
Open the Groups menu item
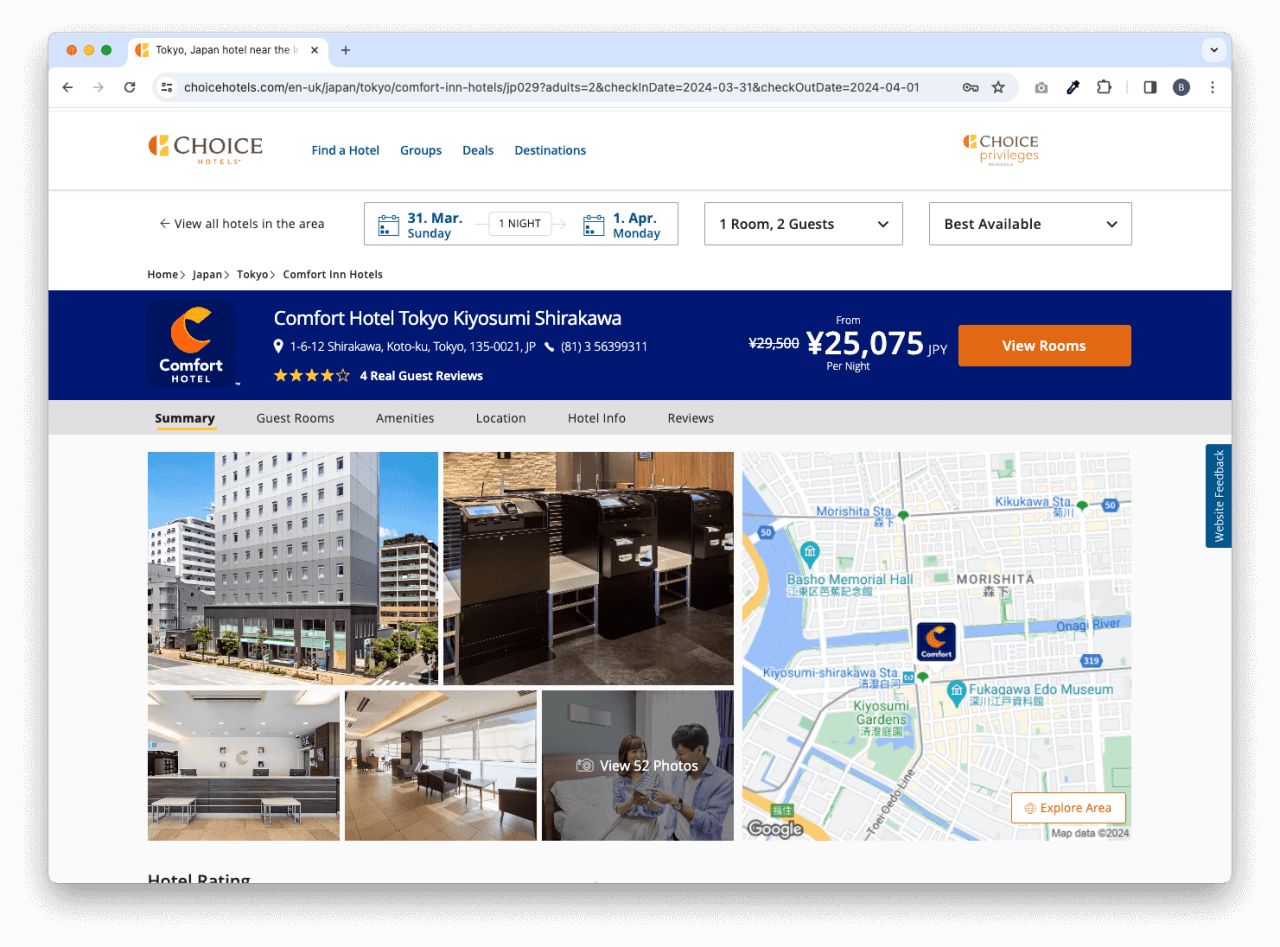421,150
